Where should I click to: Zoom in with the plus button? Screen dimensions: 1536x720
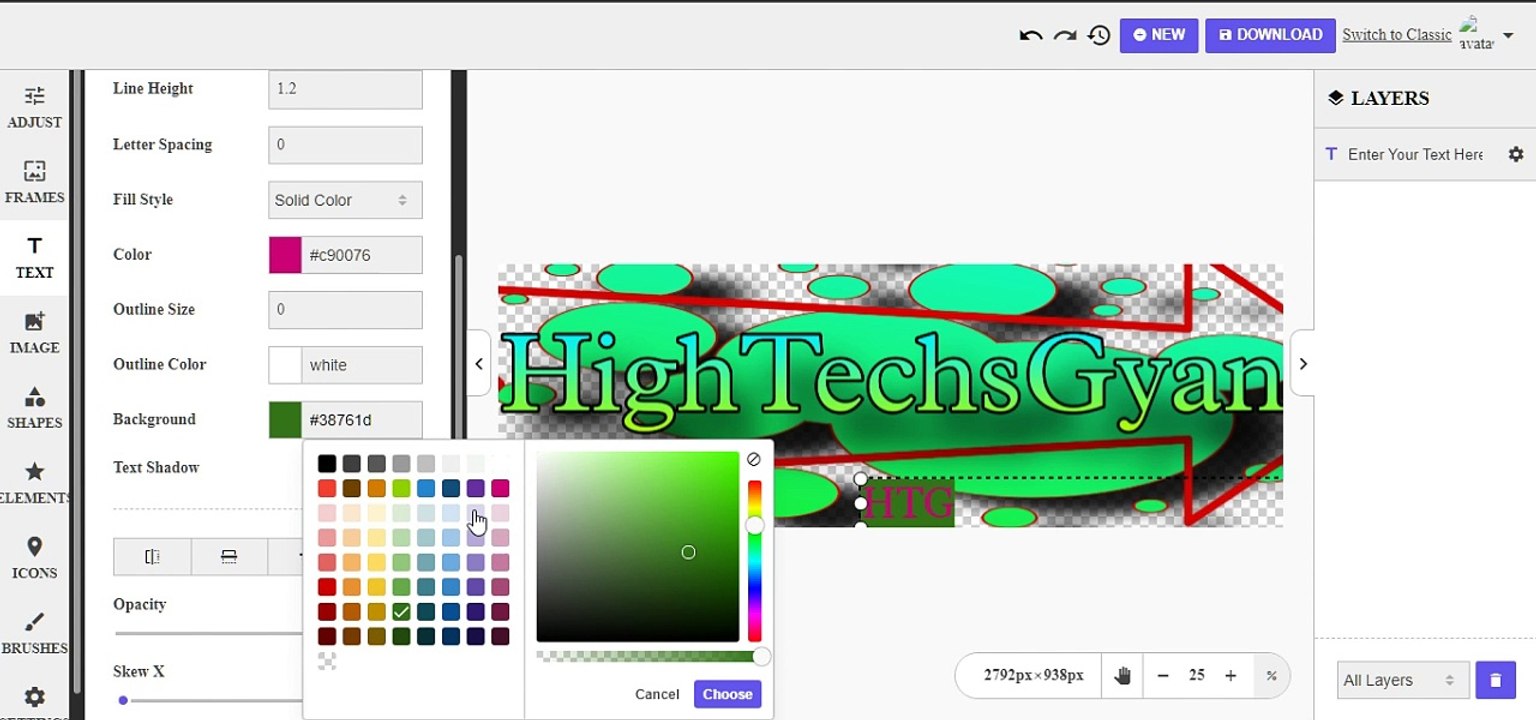pyautogui.click(x=1231, y=676)
